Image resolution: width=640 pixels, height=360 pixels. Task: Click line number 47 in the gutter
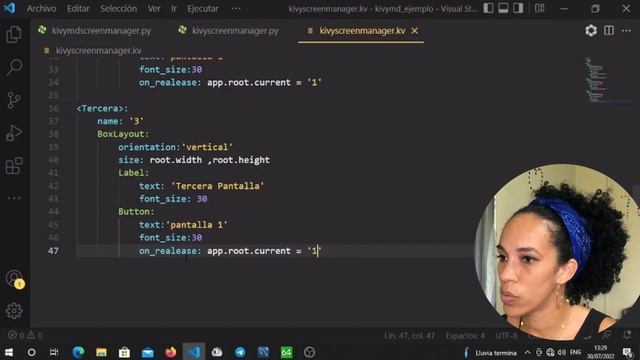(x=53, y=251)
